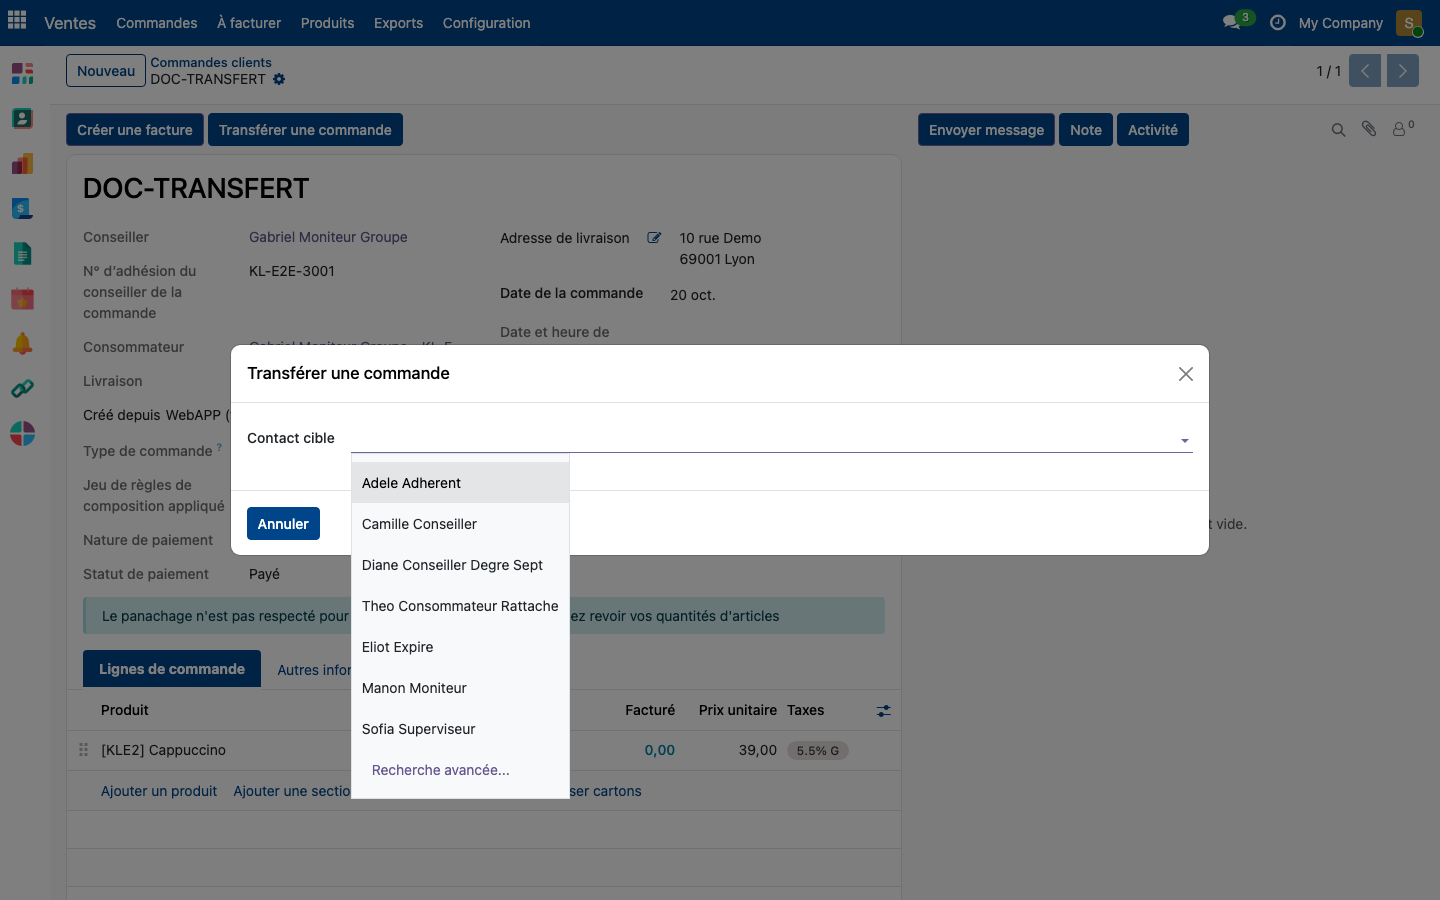Viewport: 1440px width, 900px height.
Task: Click the dashboard tiles sidebar icon
Action: click(22, 73)
